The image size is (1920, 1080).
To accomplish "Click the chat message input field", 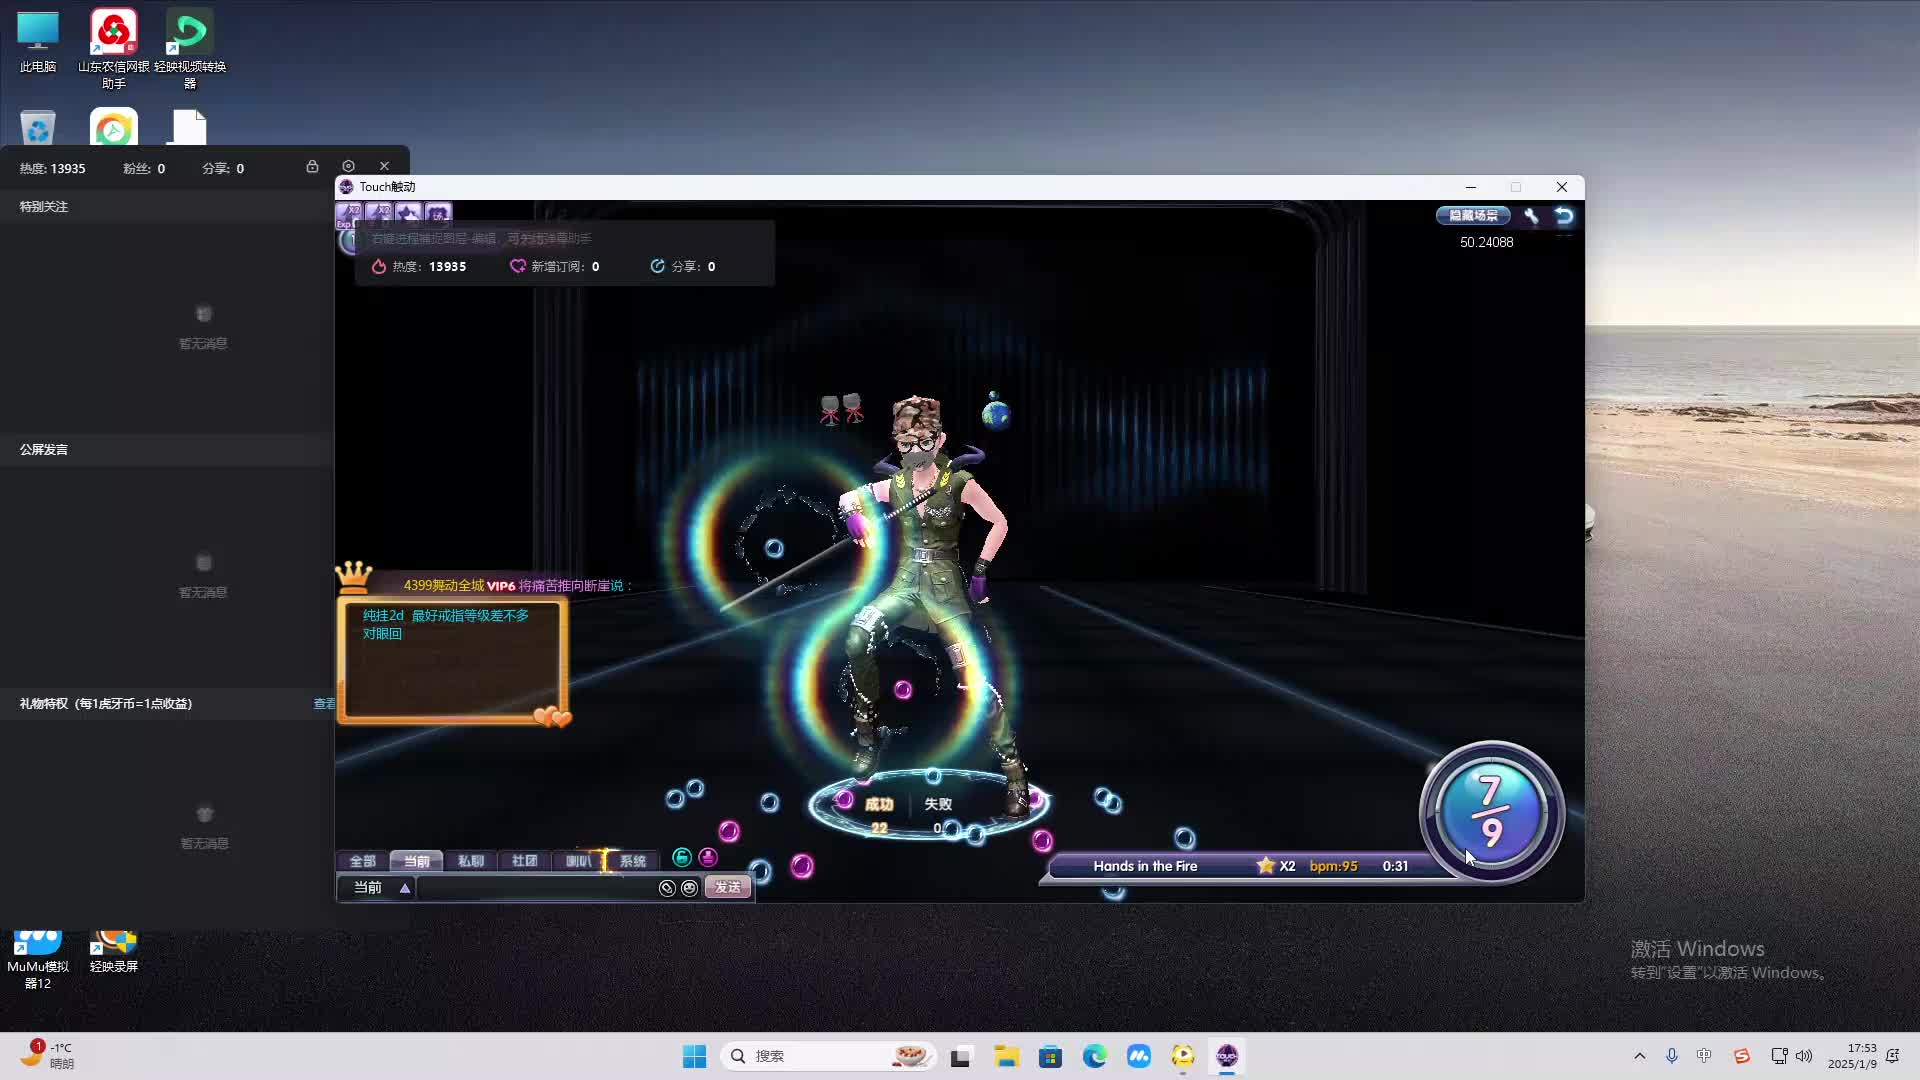I will click(x=536, y=888).
